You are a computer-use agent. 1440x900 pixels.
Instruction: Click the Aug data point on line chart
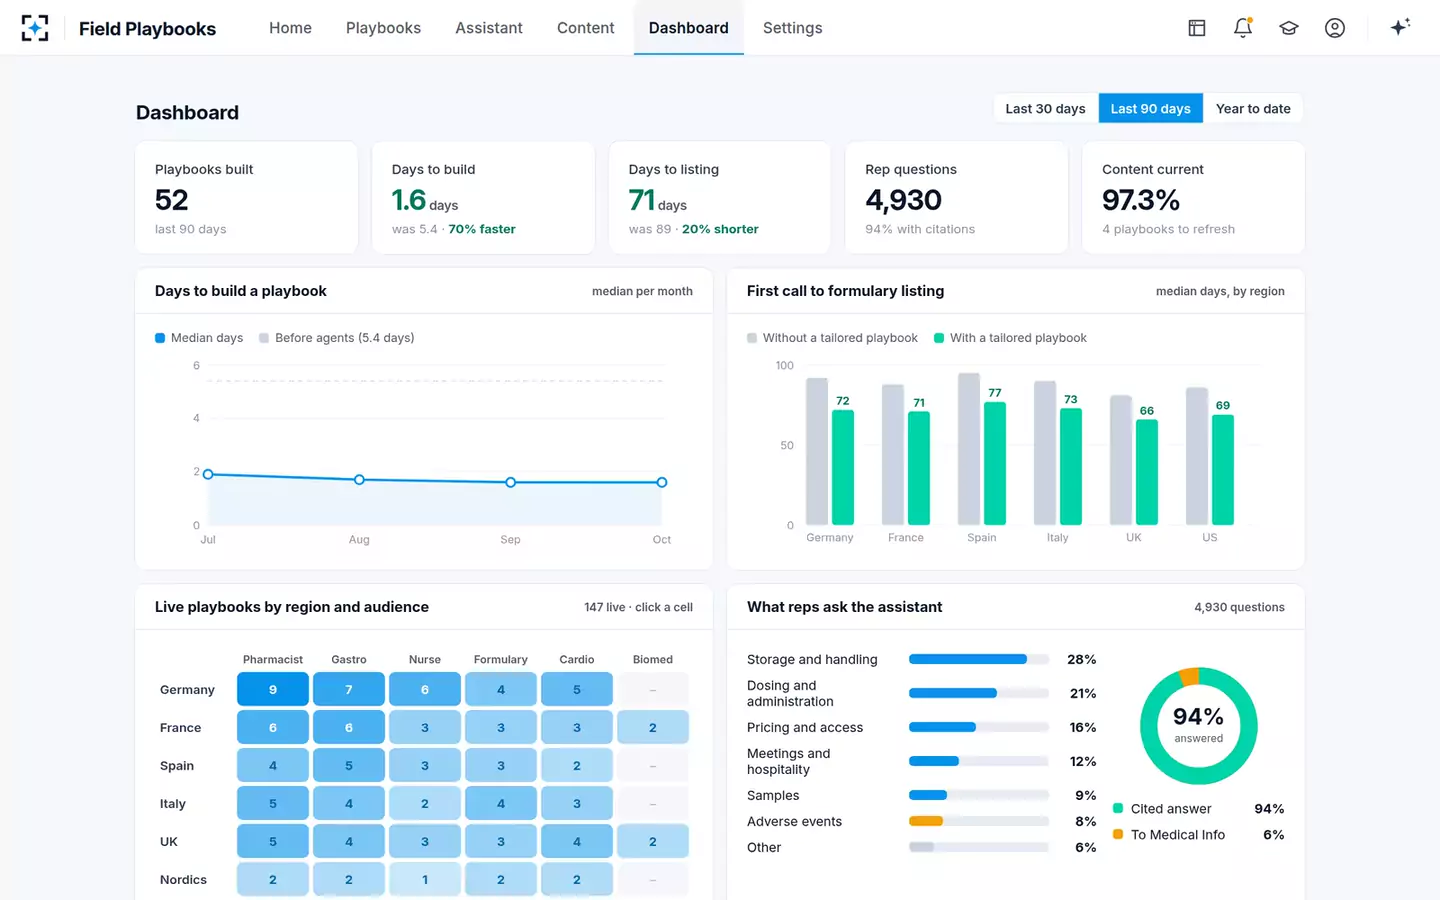pyautogui.click(x=359, y=480)
